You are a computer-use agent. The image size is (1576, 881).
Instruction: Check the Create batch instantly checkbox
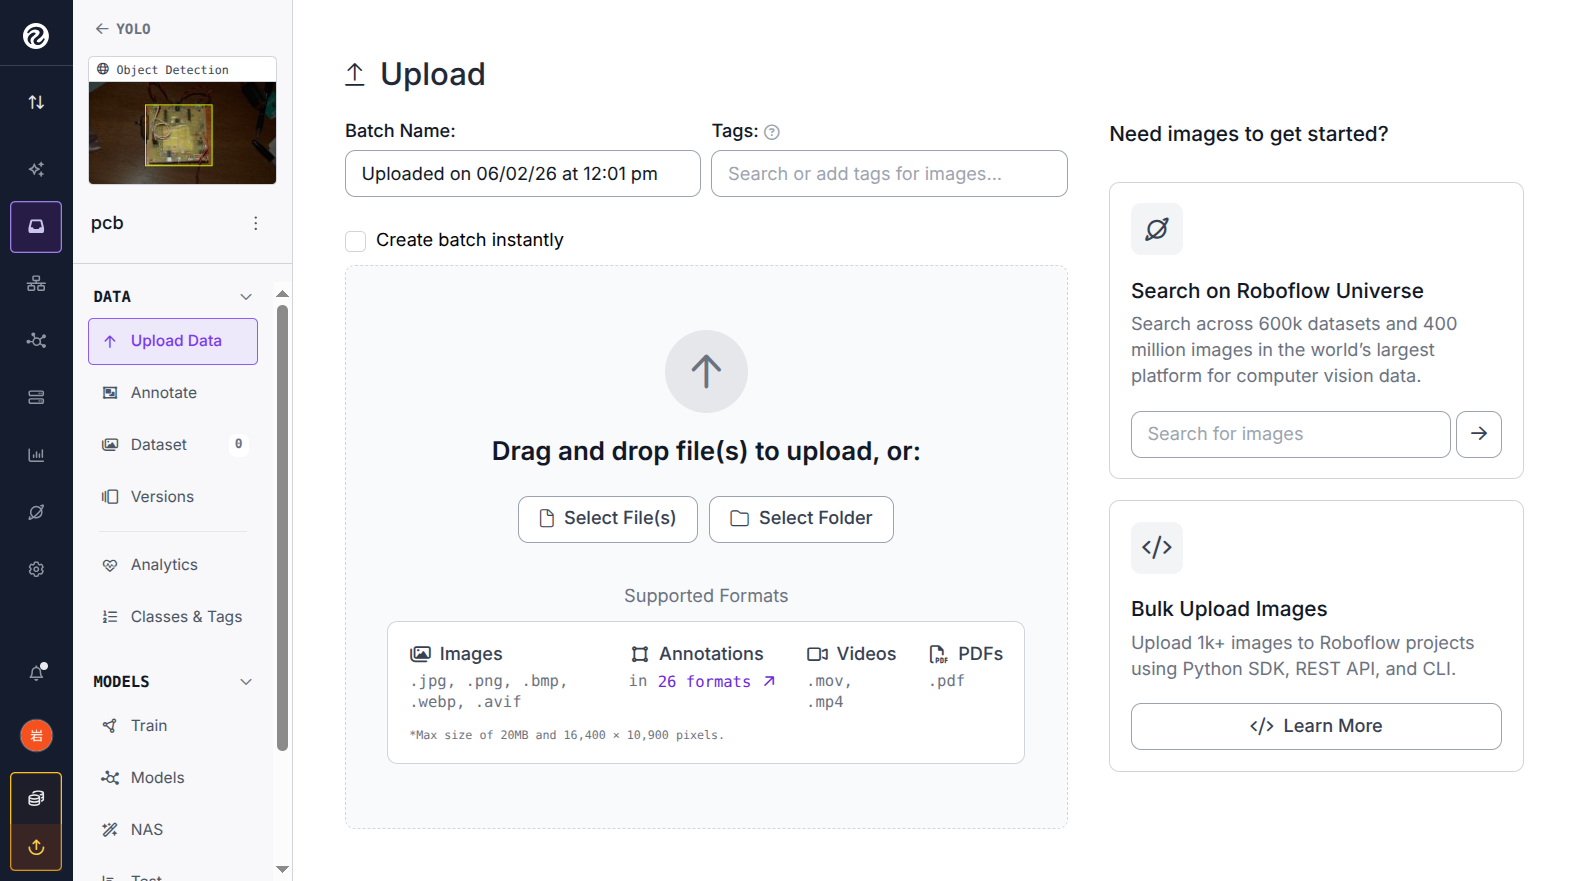click(x=355, y=241)
